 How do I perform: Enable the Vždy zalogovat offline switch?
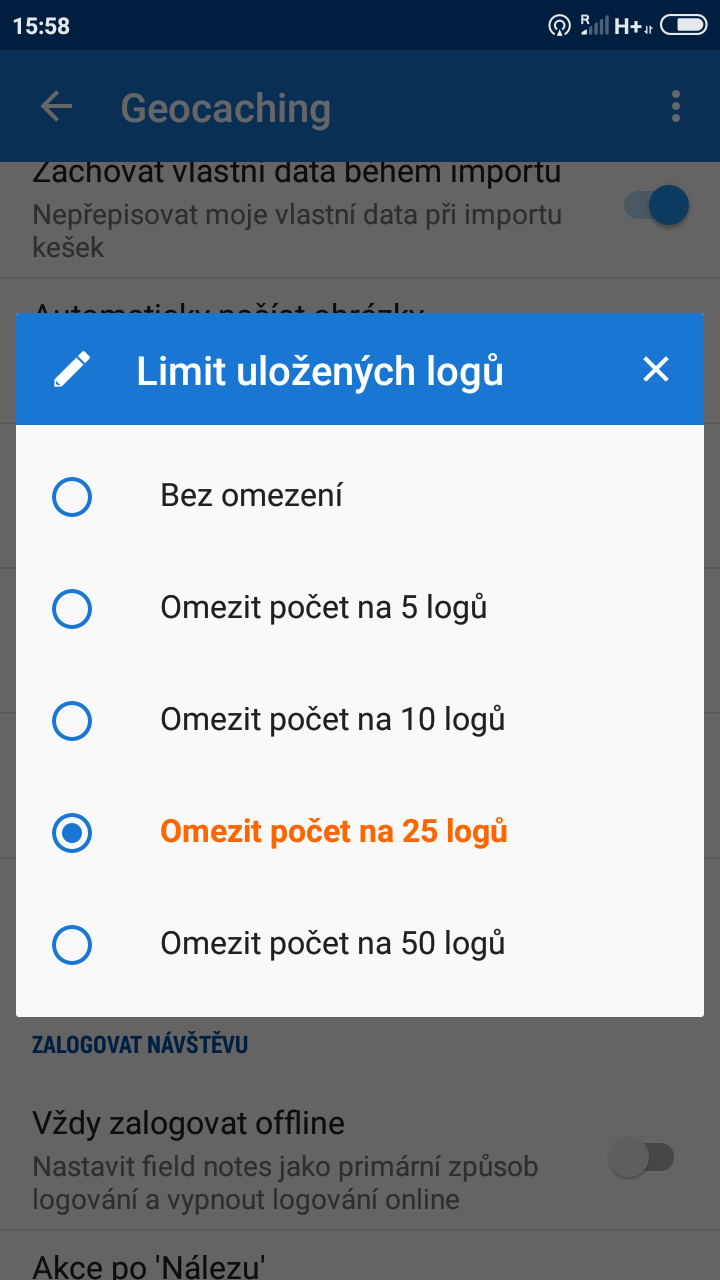tap(642, 1158)
